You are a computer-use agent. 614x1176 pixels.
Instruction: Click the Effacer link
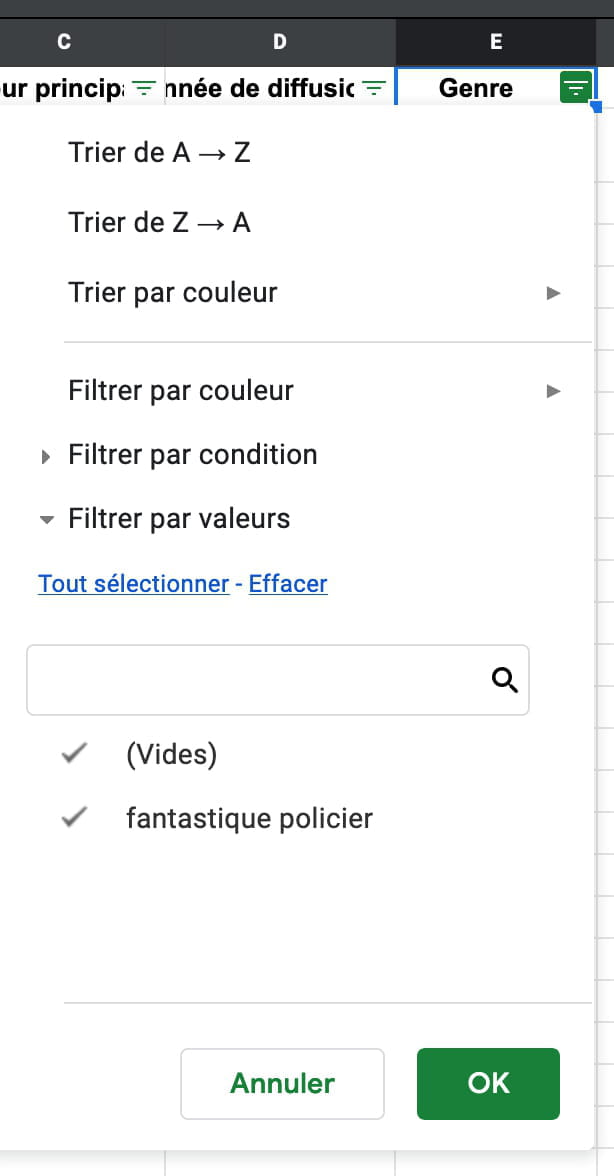(288, 584)
